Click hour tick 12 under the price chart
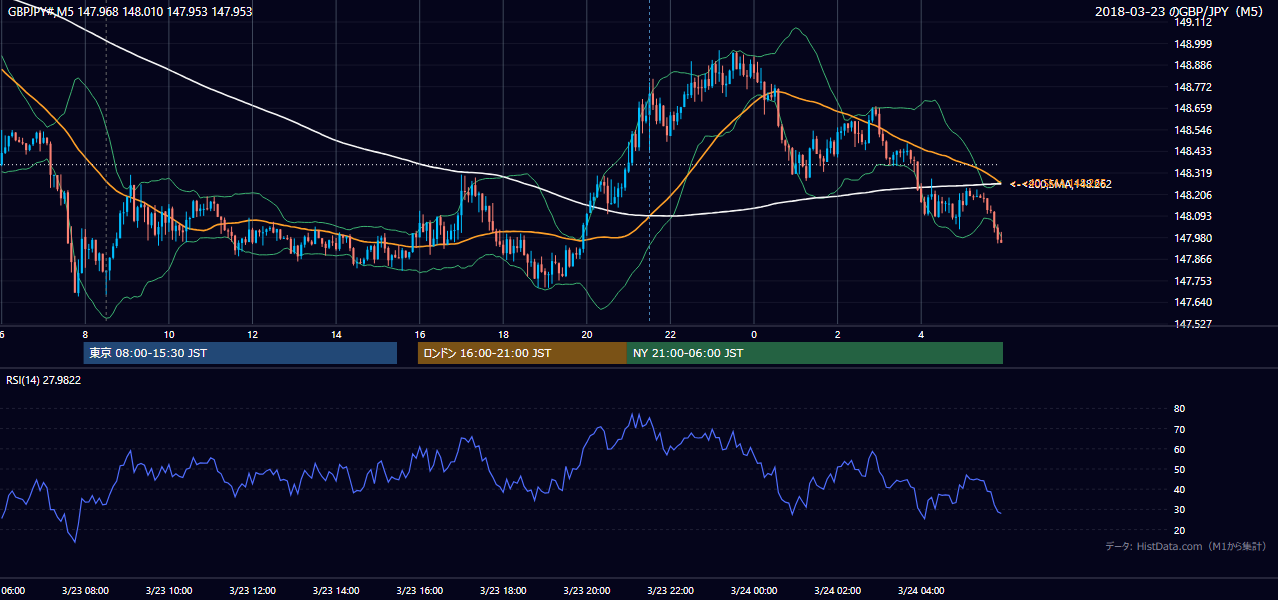1278x600 pixels. [253, 334]
